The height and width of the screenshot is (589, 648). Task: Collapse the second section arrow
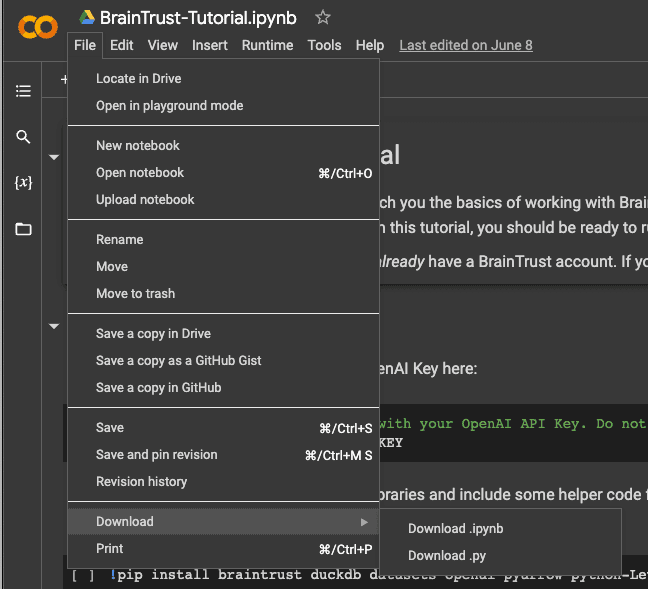[x=54, y=326]
